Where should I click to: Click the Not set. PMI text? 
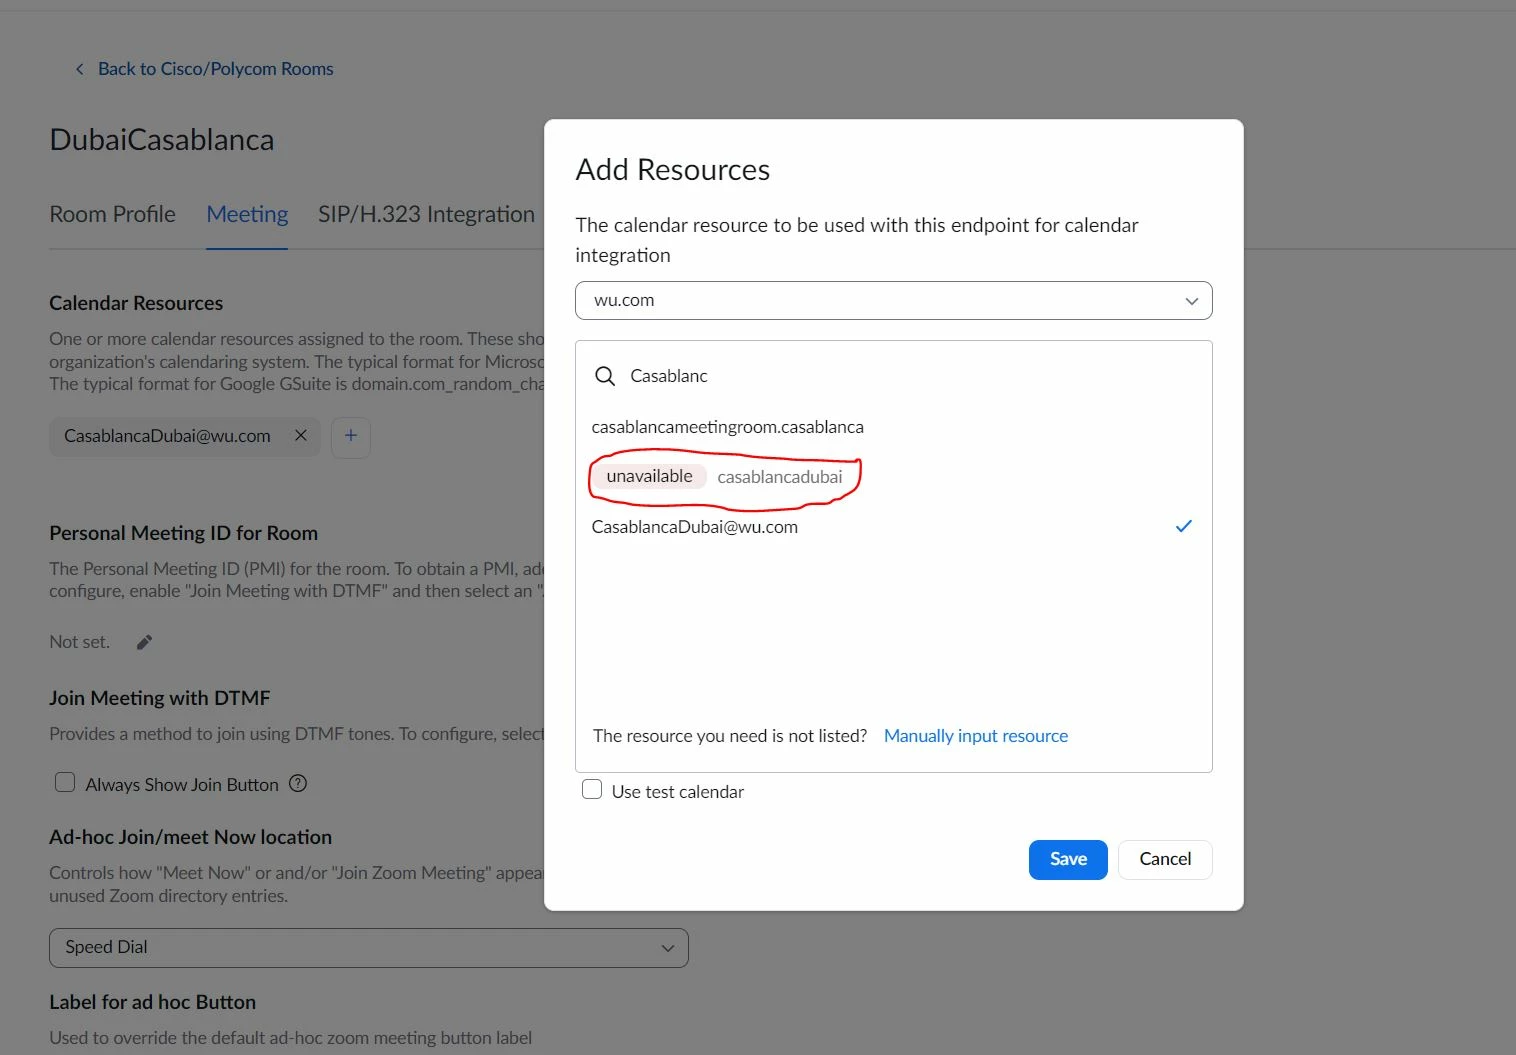pos(80,642)
